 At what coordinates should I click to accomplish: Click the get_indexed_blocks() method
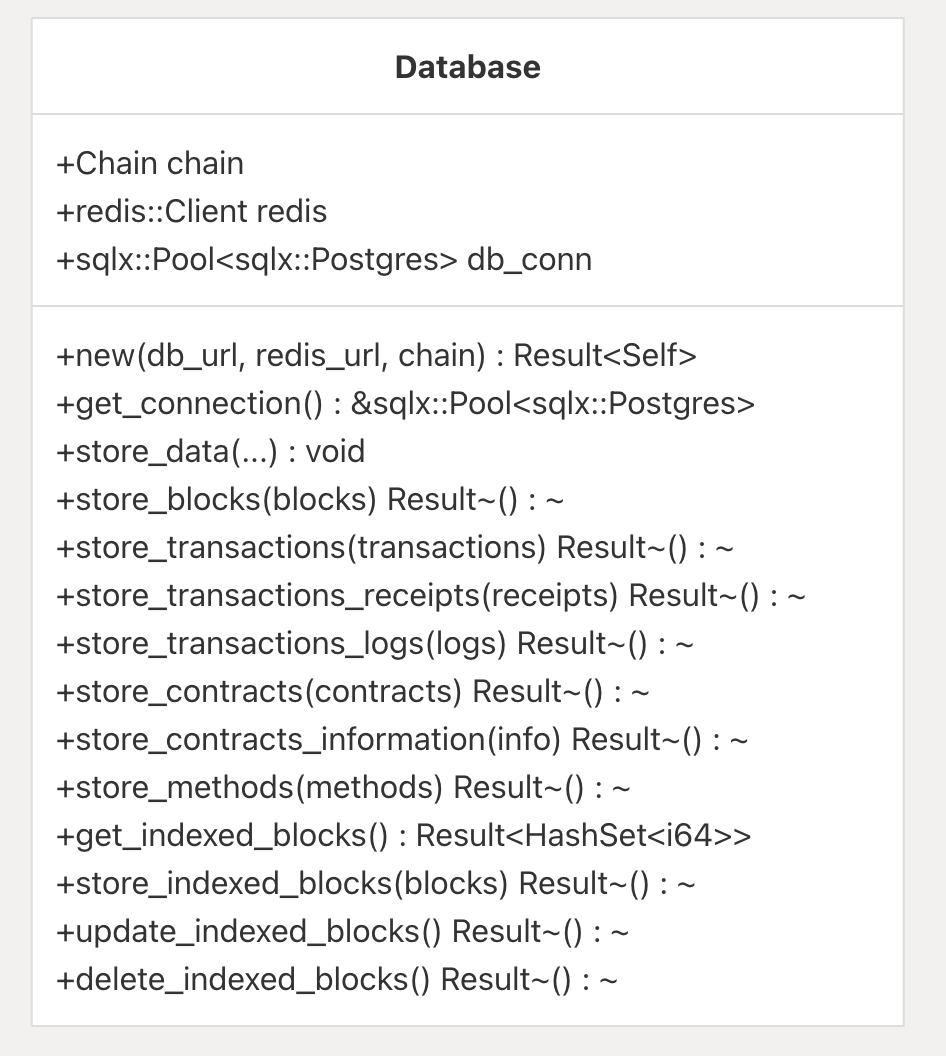point(222,835)
